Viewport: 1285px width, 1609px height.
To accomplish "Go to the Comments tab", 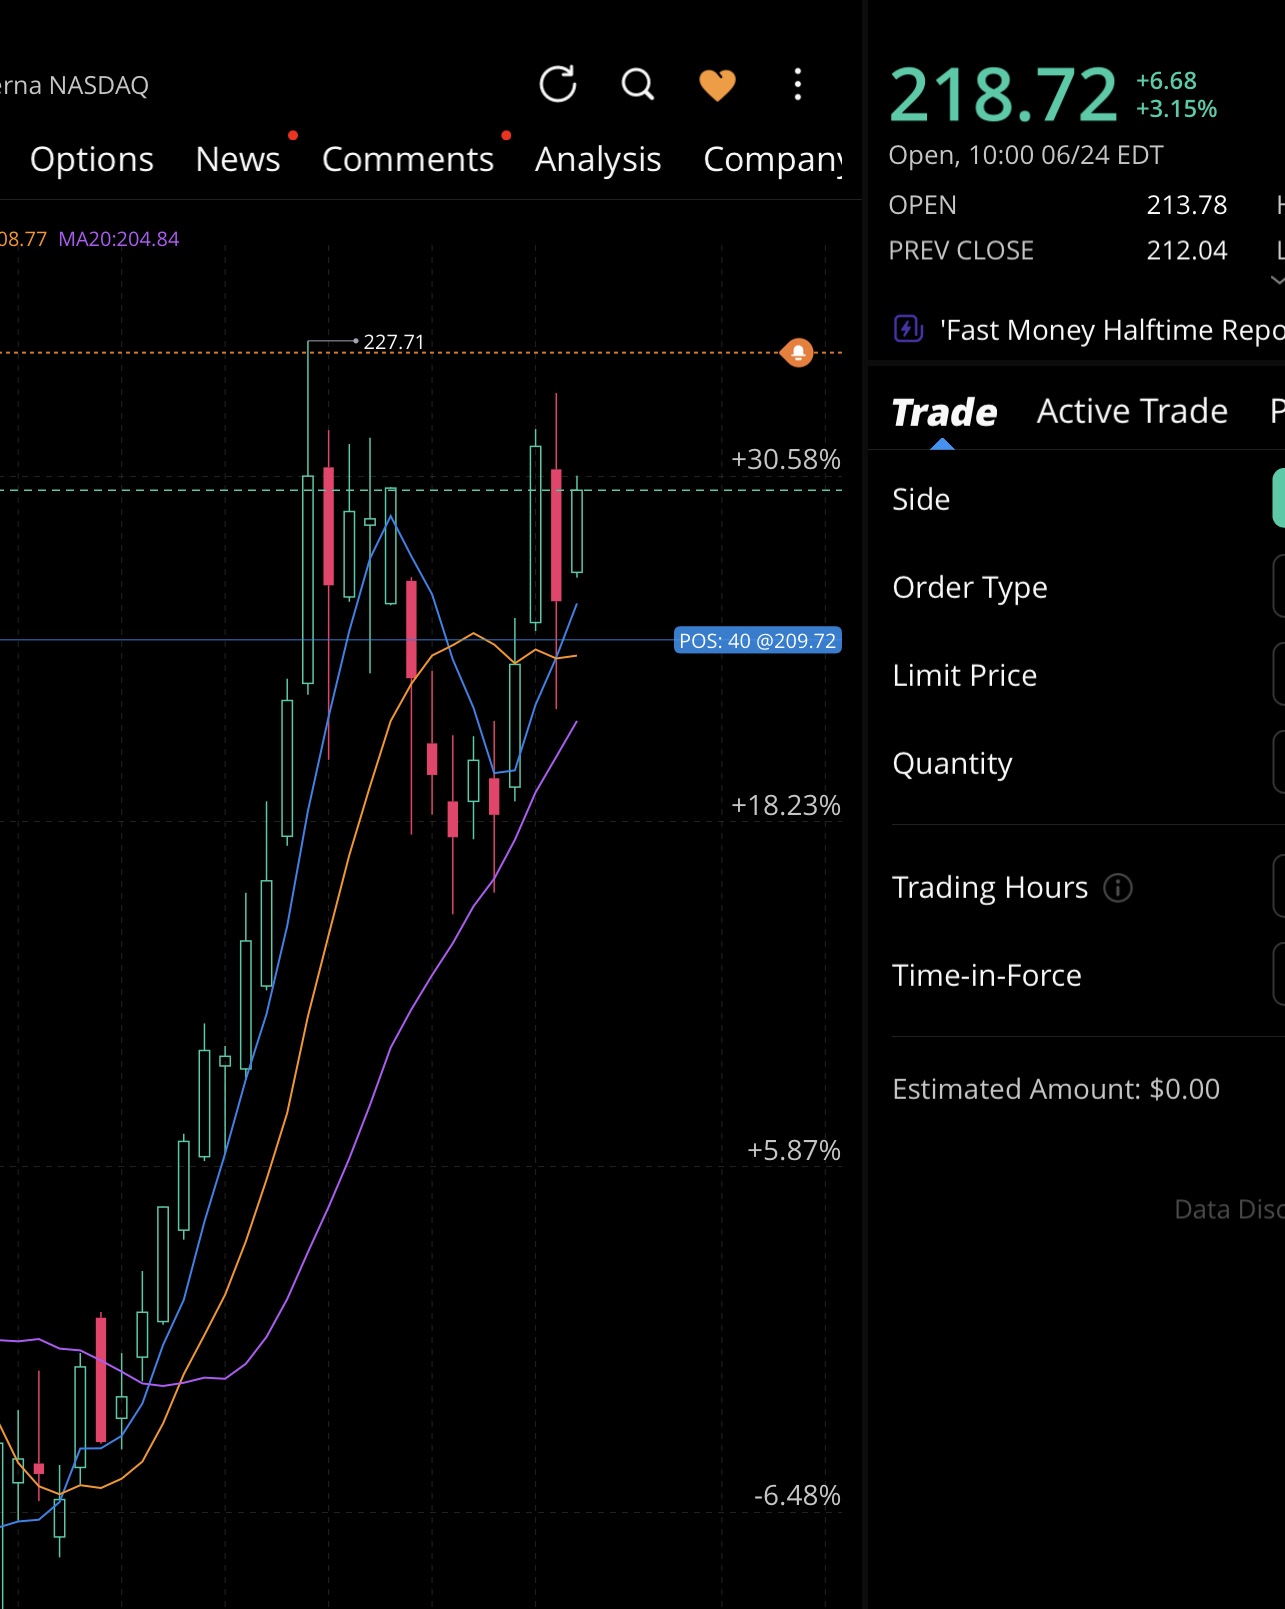I will [408, 159].
